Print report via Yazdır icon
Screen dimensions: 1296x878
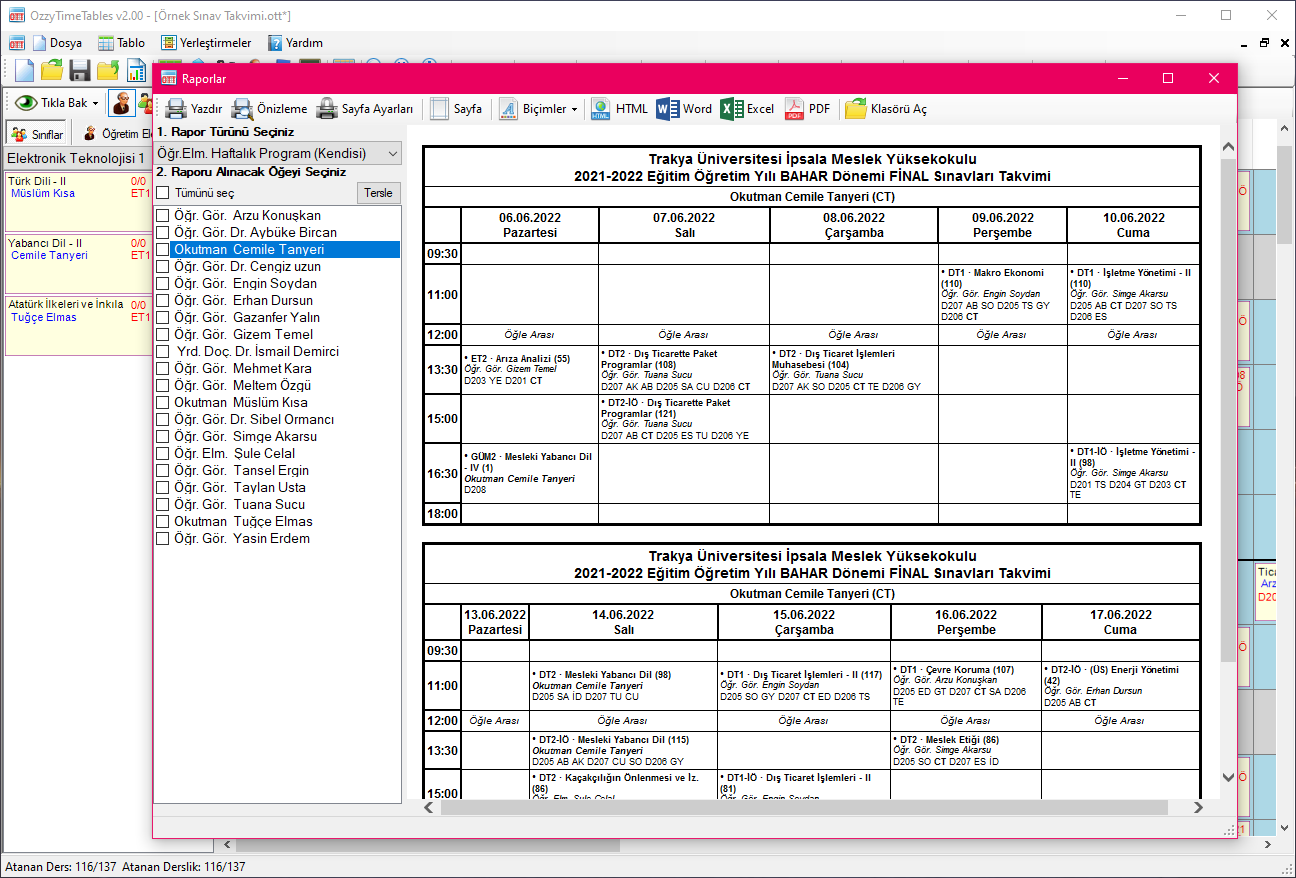pyautogui.click(x=193, y=109)
